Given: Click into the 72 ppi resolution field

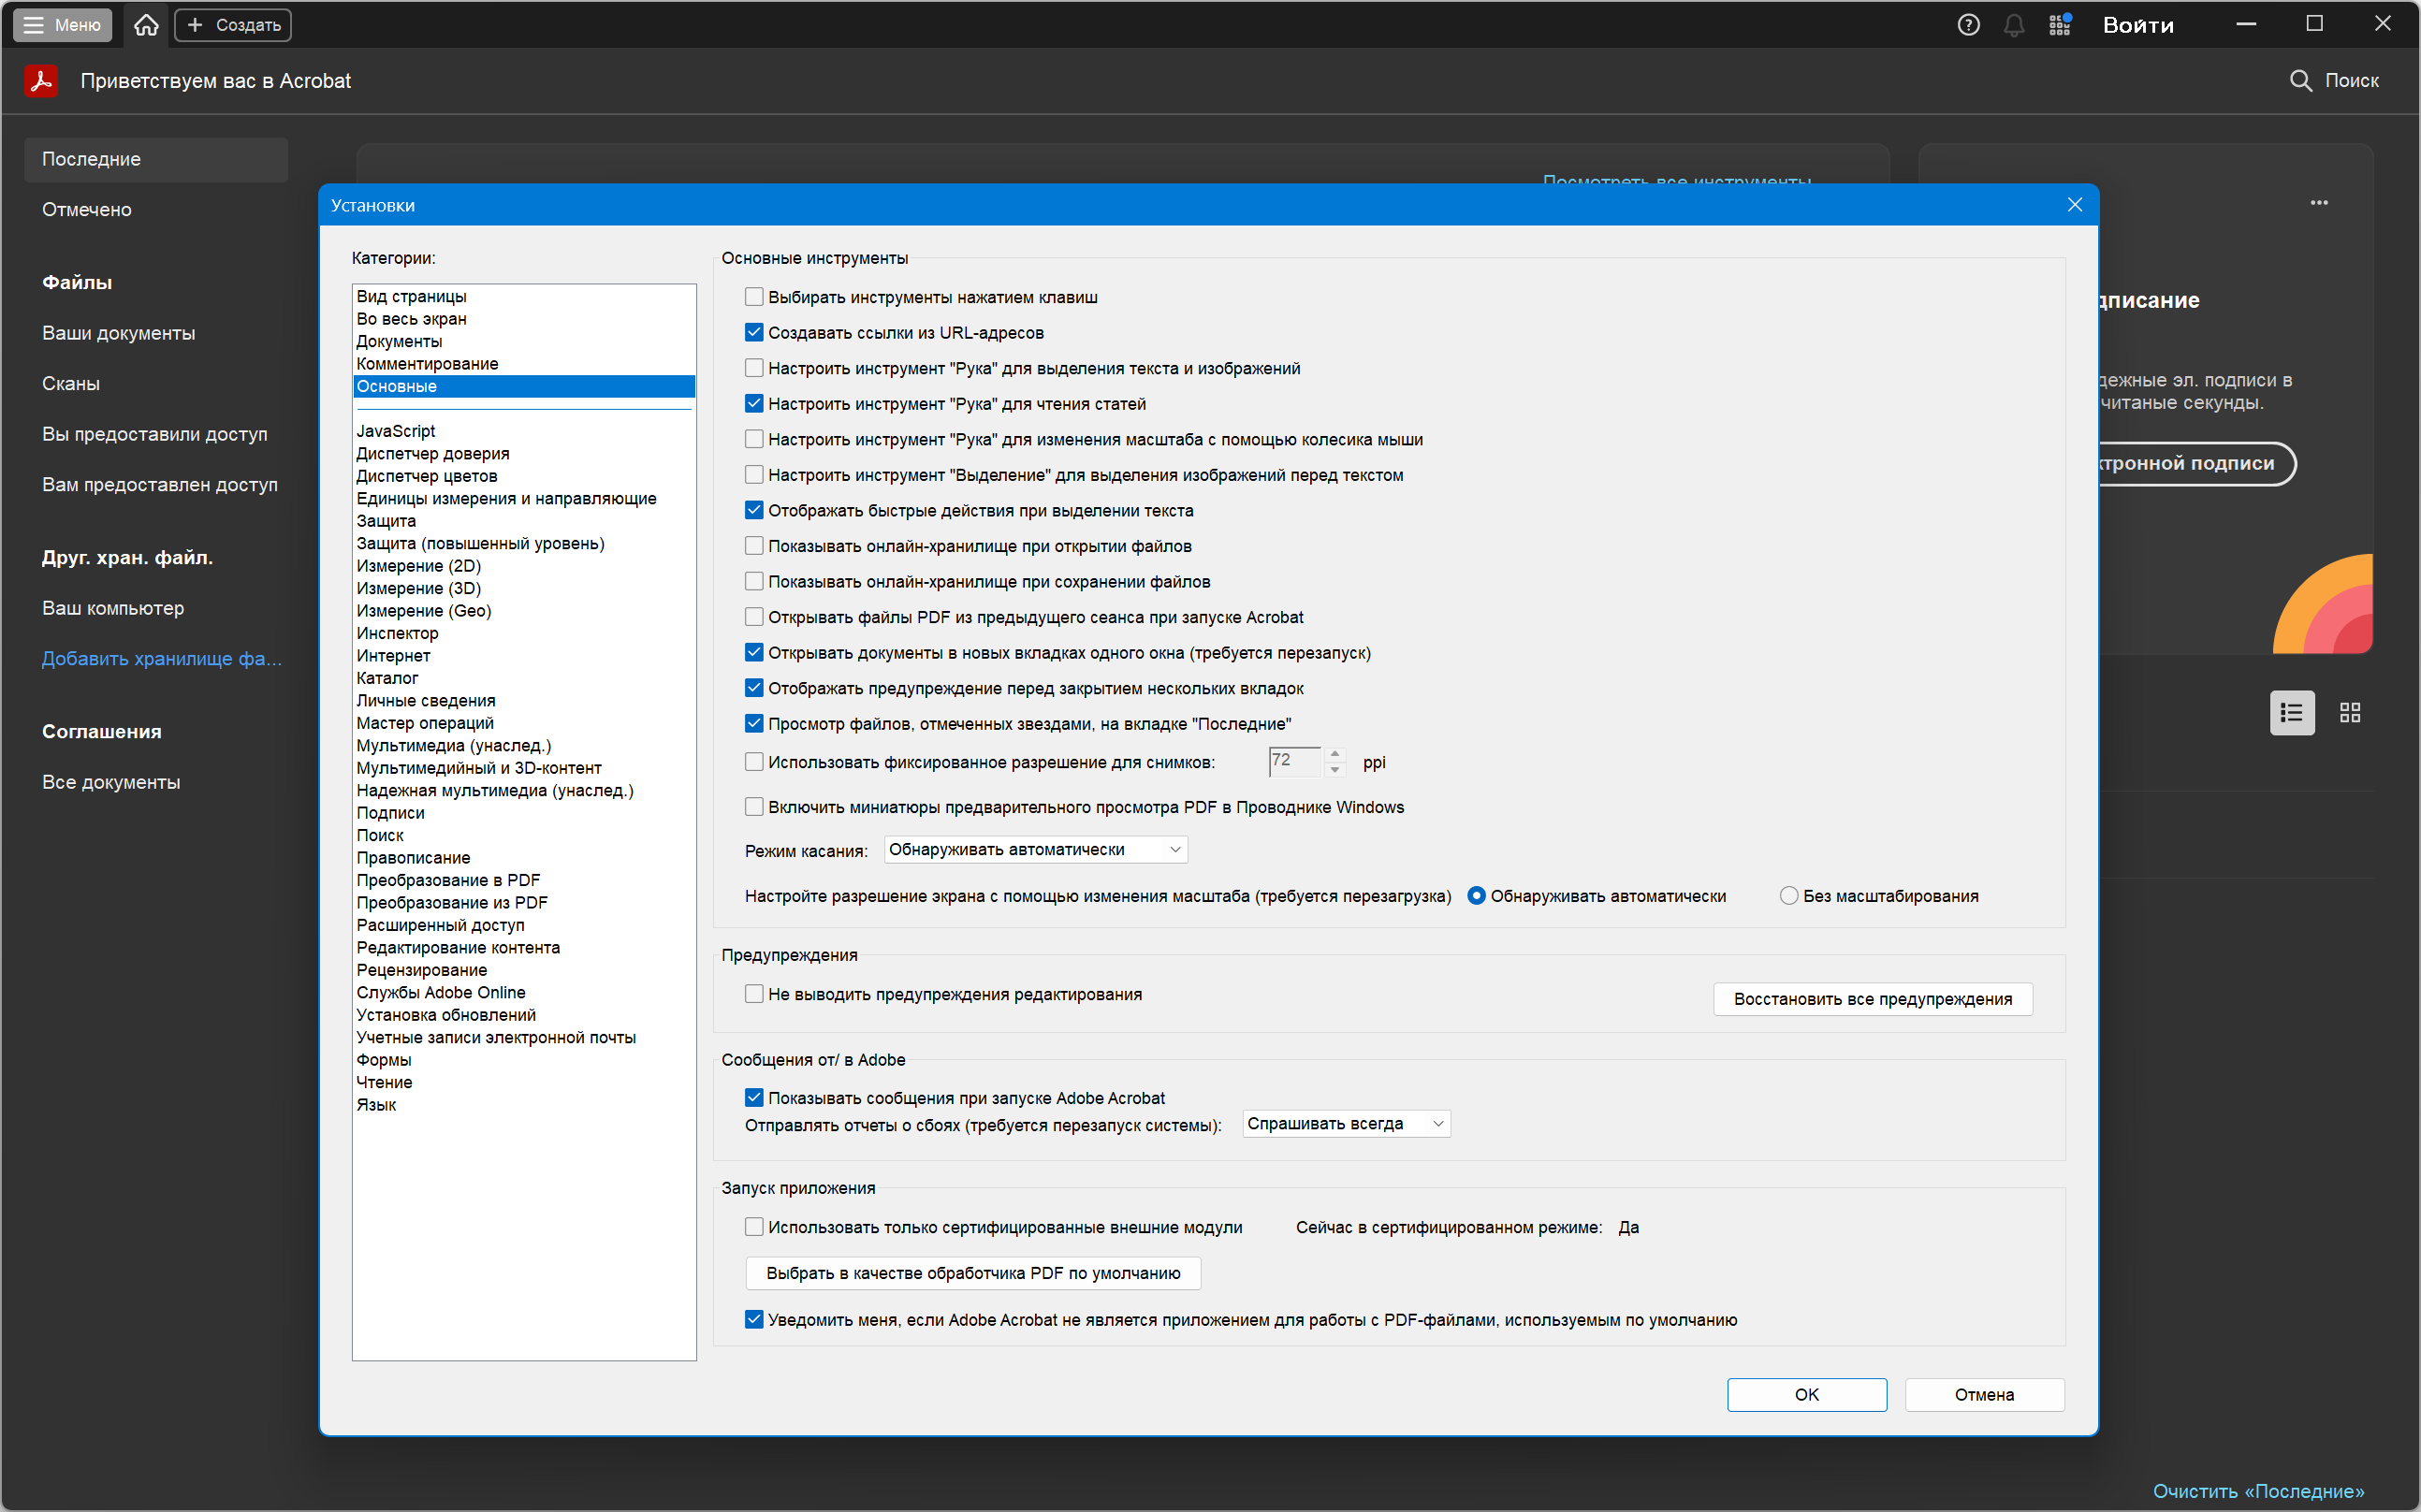Looking at the screenshot, I should (1293, 762).
